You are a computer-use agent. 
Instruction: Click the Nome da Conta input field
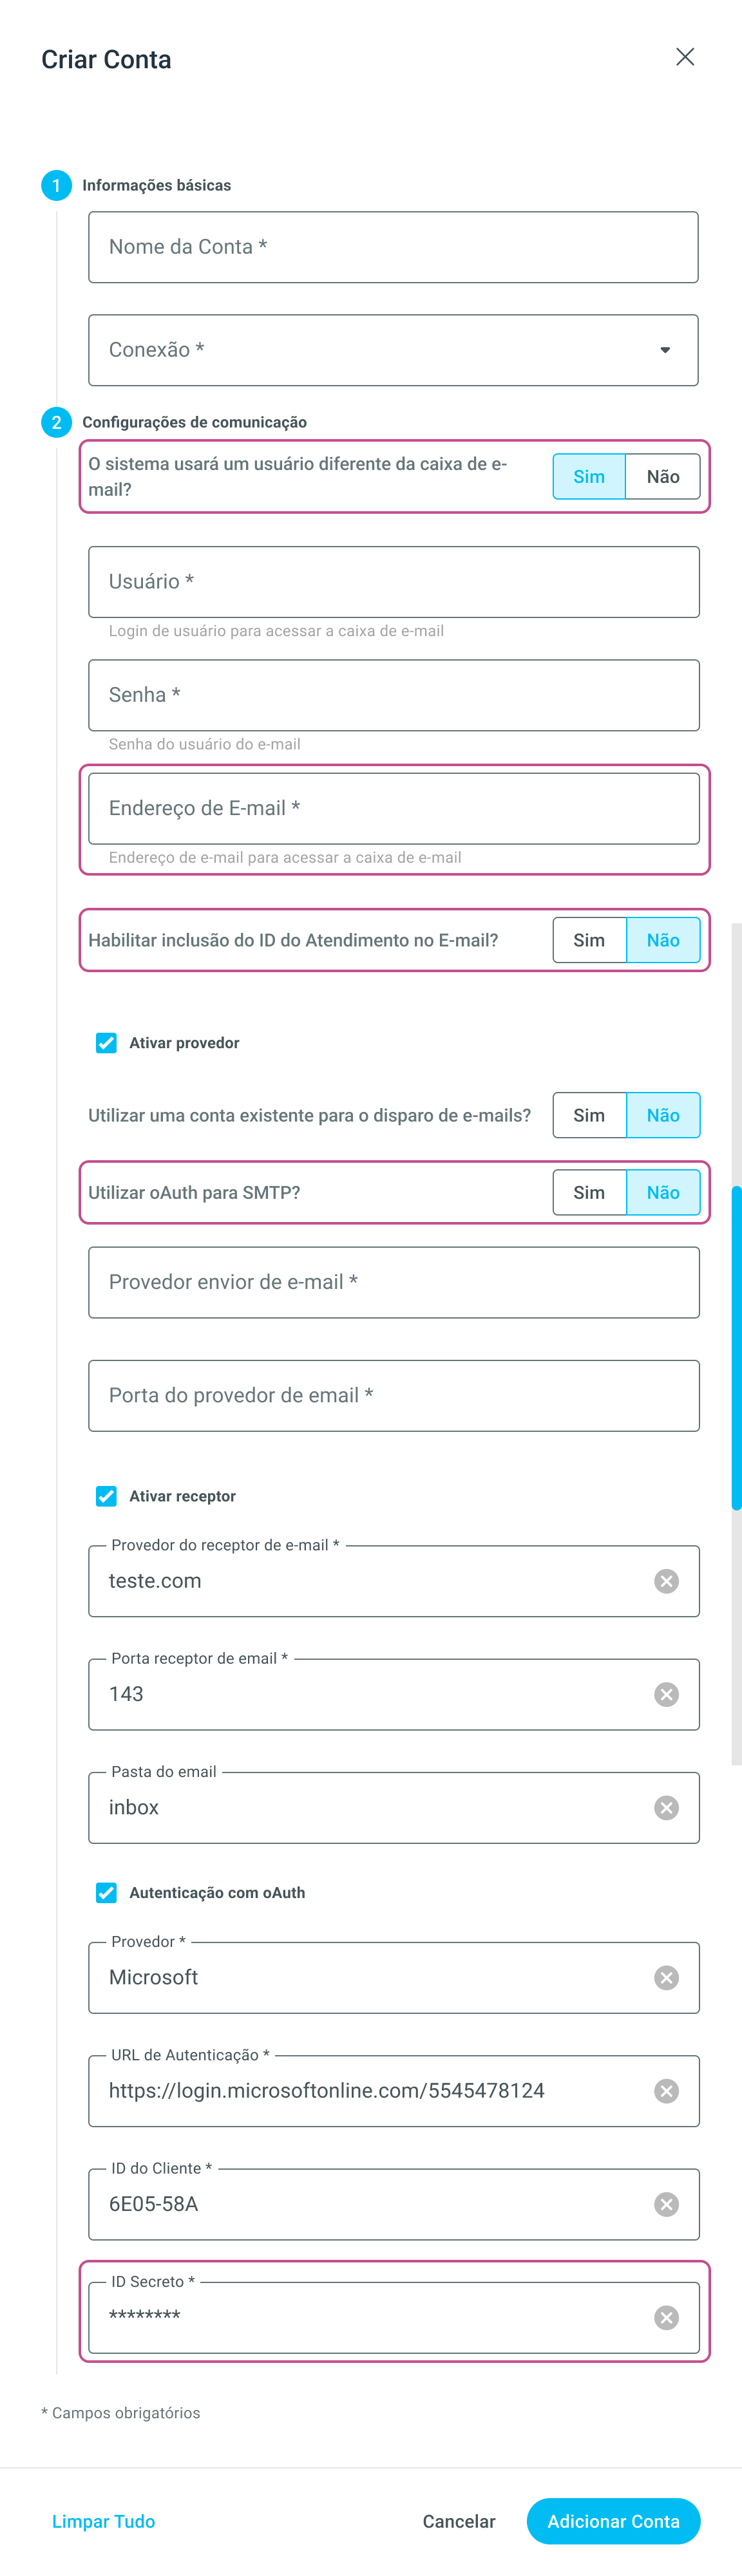pos(393,247)
